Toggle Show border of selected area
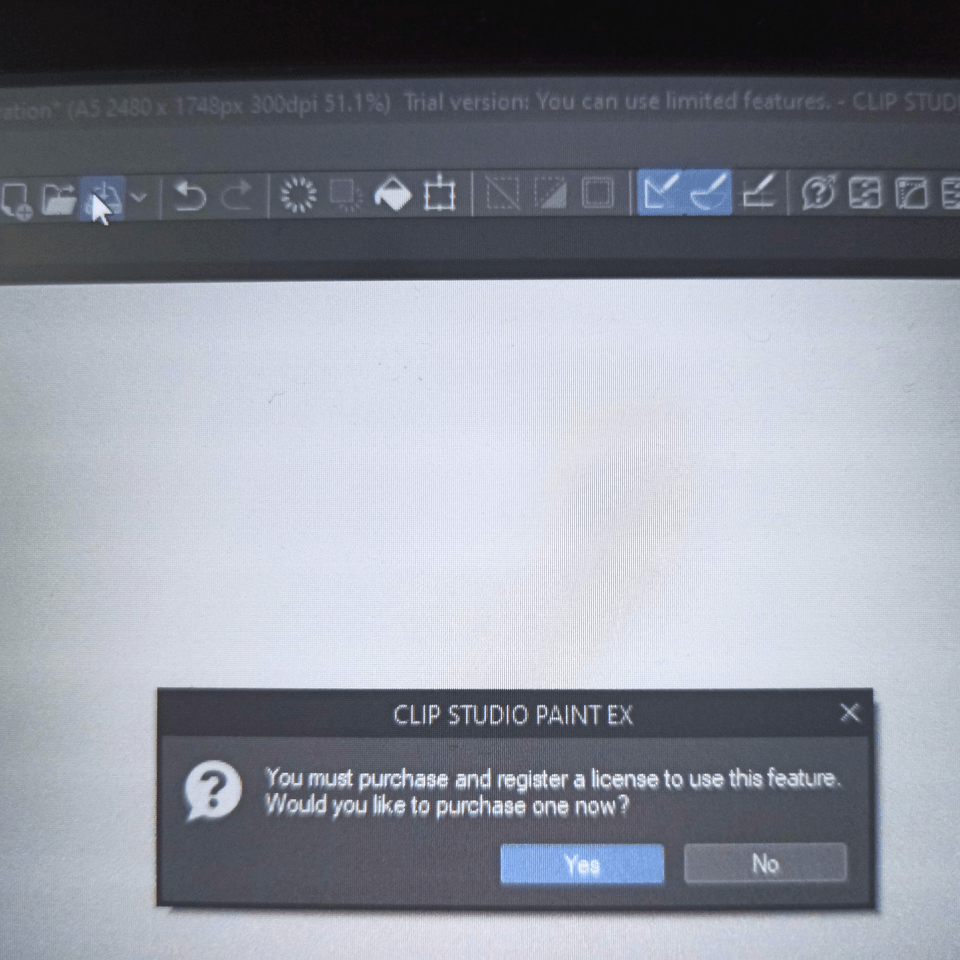The width and height of the screenshot is (960, 960). [597, 193]
